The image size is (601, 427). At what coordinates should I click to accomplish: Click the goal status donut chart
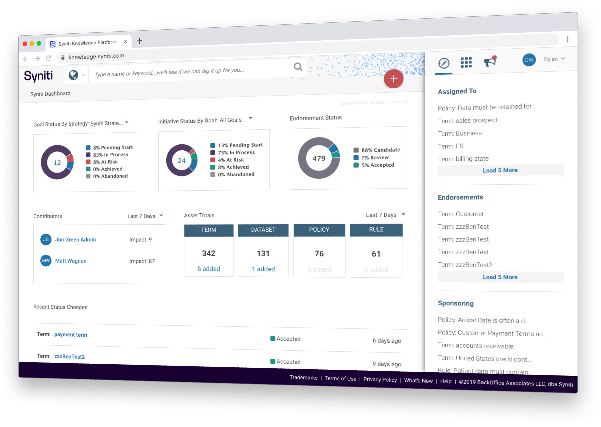pos(57,161)
